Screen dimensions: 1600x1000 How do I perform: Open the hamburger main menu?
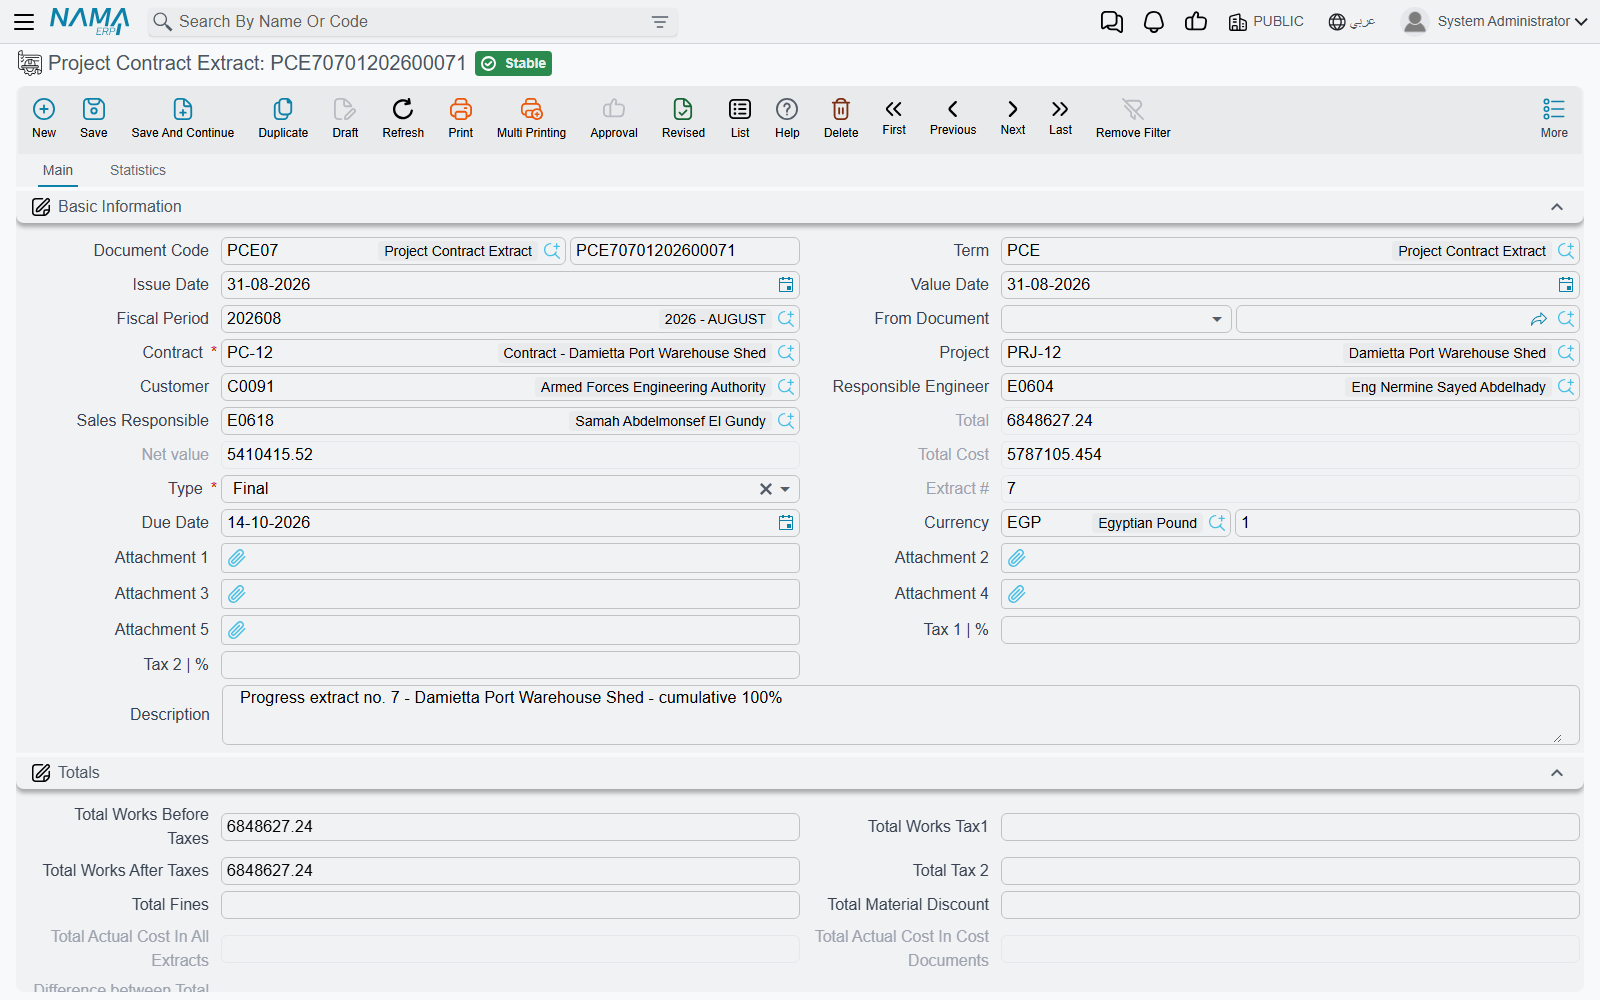(24, 21)
